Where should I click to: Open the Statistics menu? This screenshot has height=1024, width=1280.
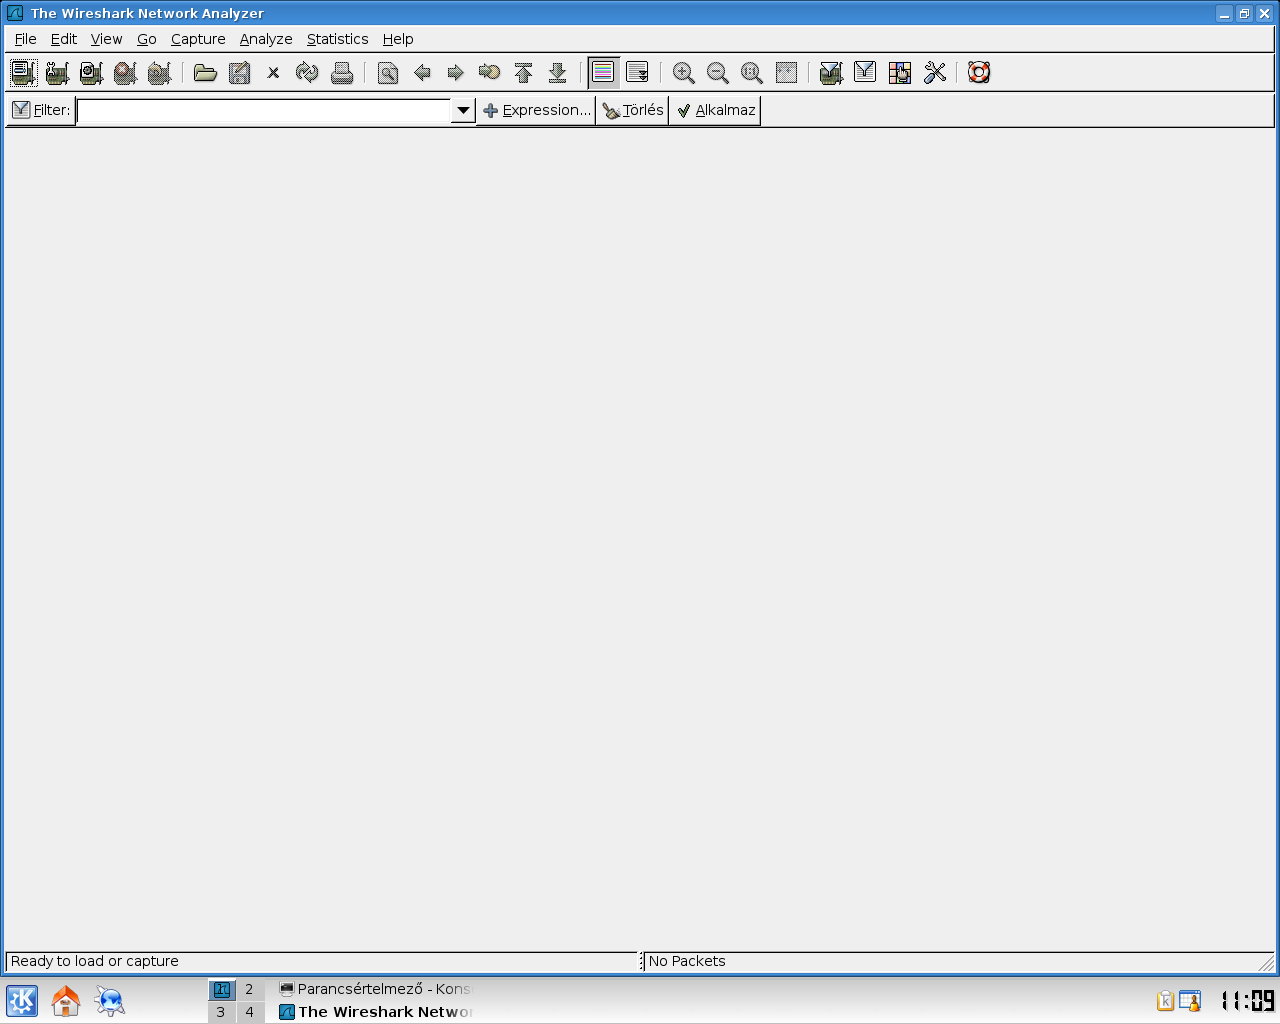point(337,39)
